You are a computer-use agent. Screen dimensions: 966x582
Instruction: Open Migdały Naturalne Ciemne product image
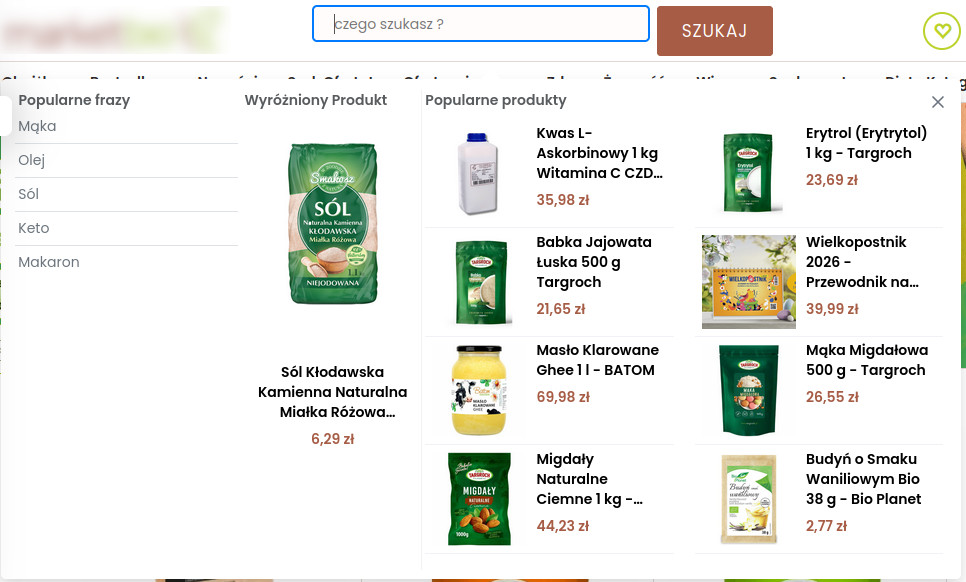click(x=479, y=499)
